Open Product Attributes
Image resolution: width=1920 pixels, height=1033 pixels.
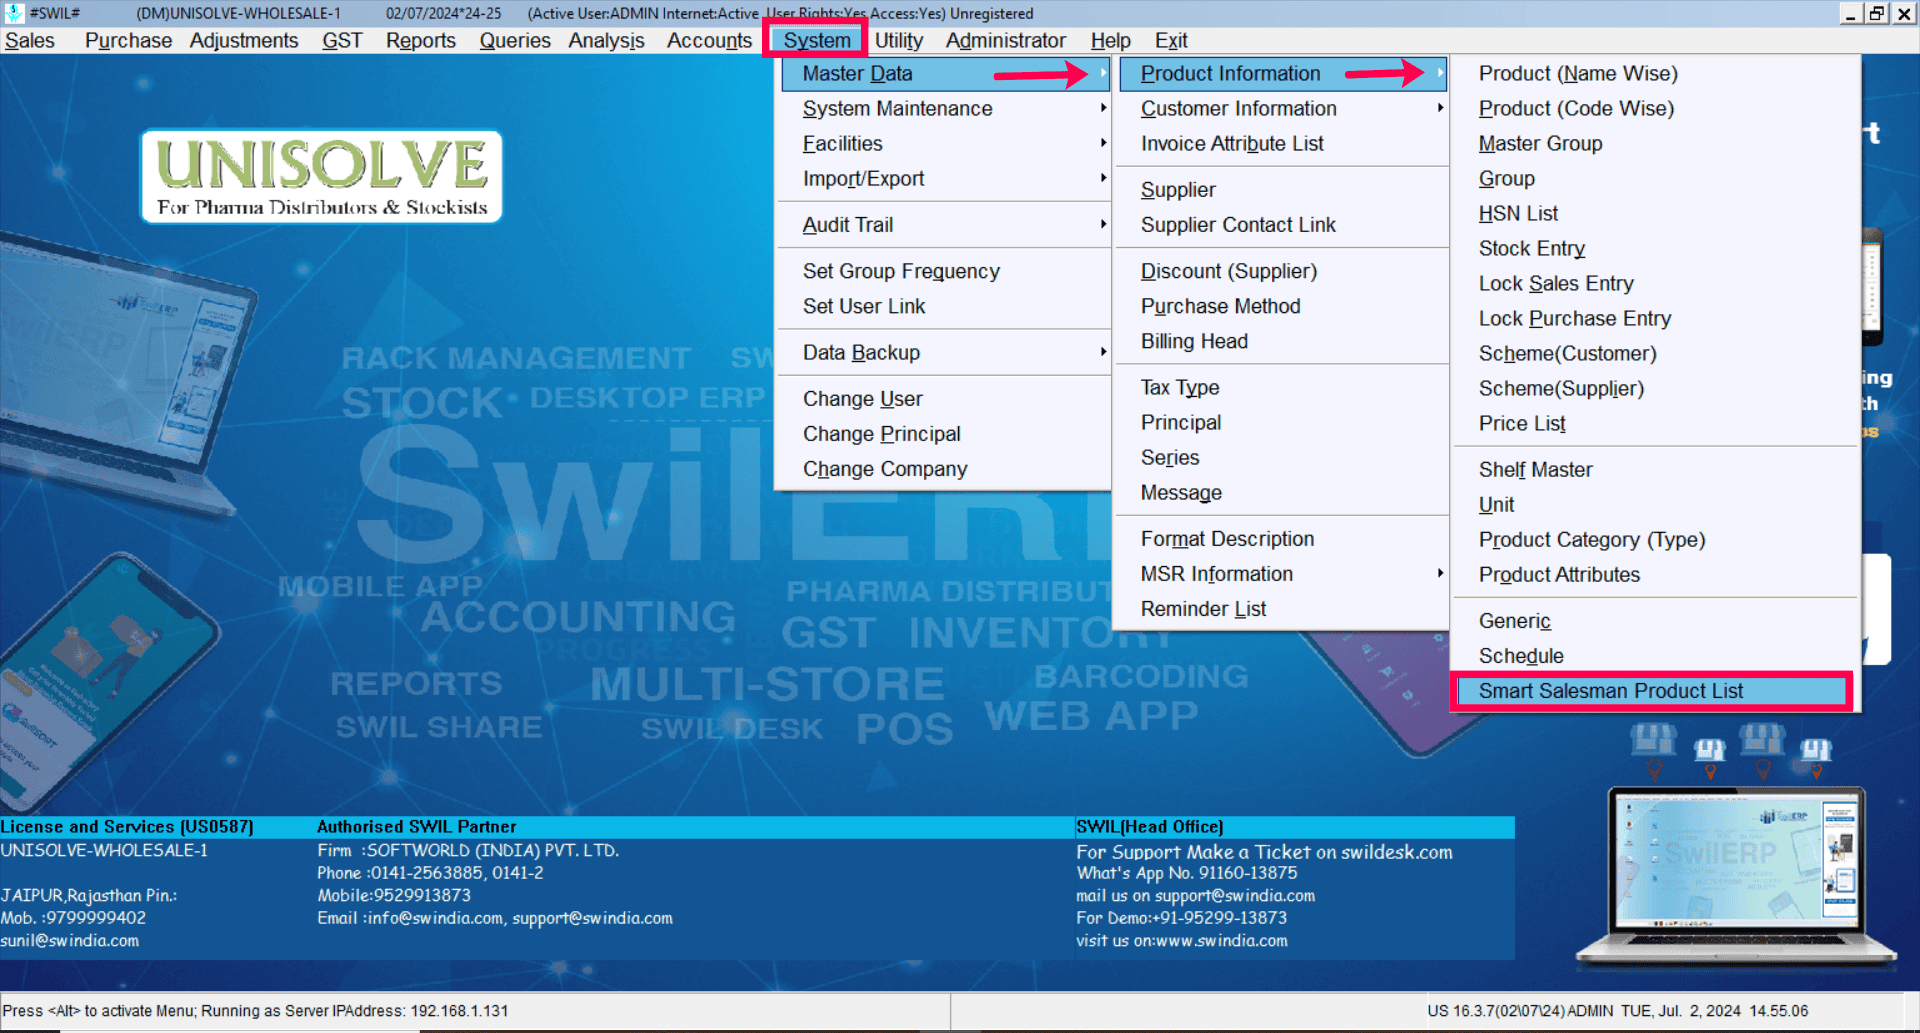[1655, 575]
